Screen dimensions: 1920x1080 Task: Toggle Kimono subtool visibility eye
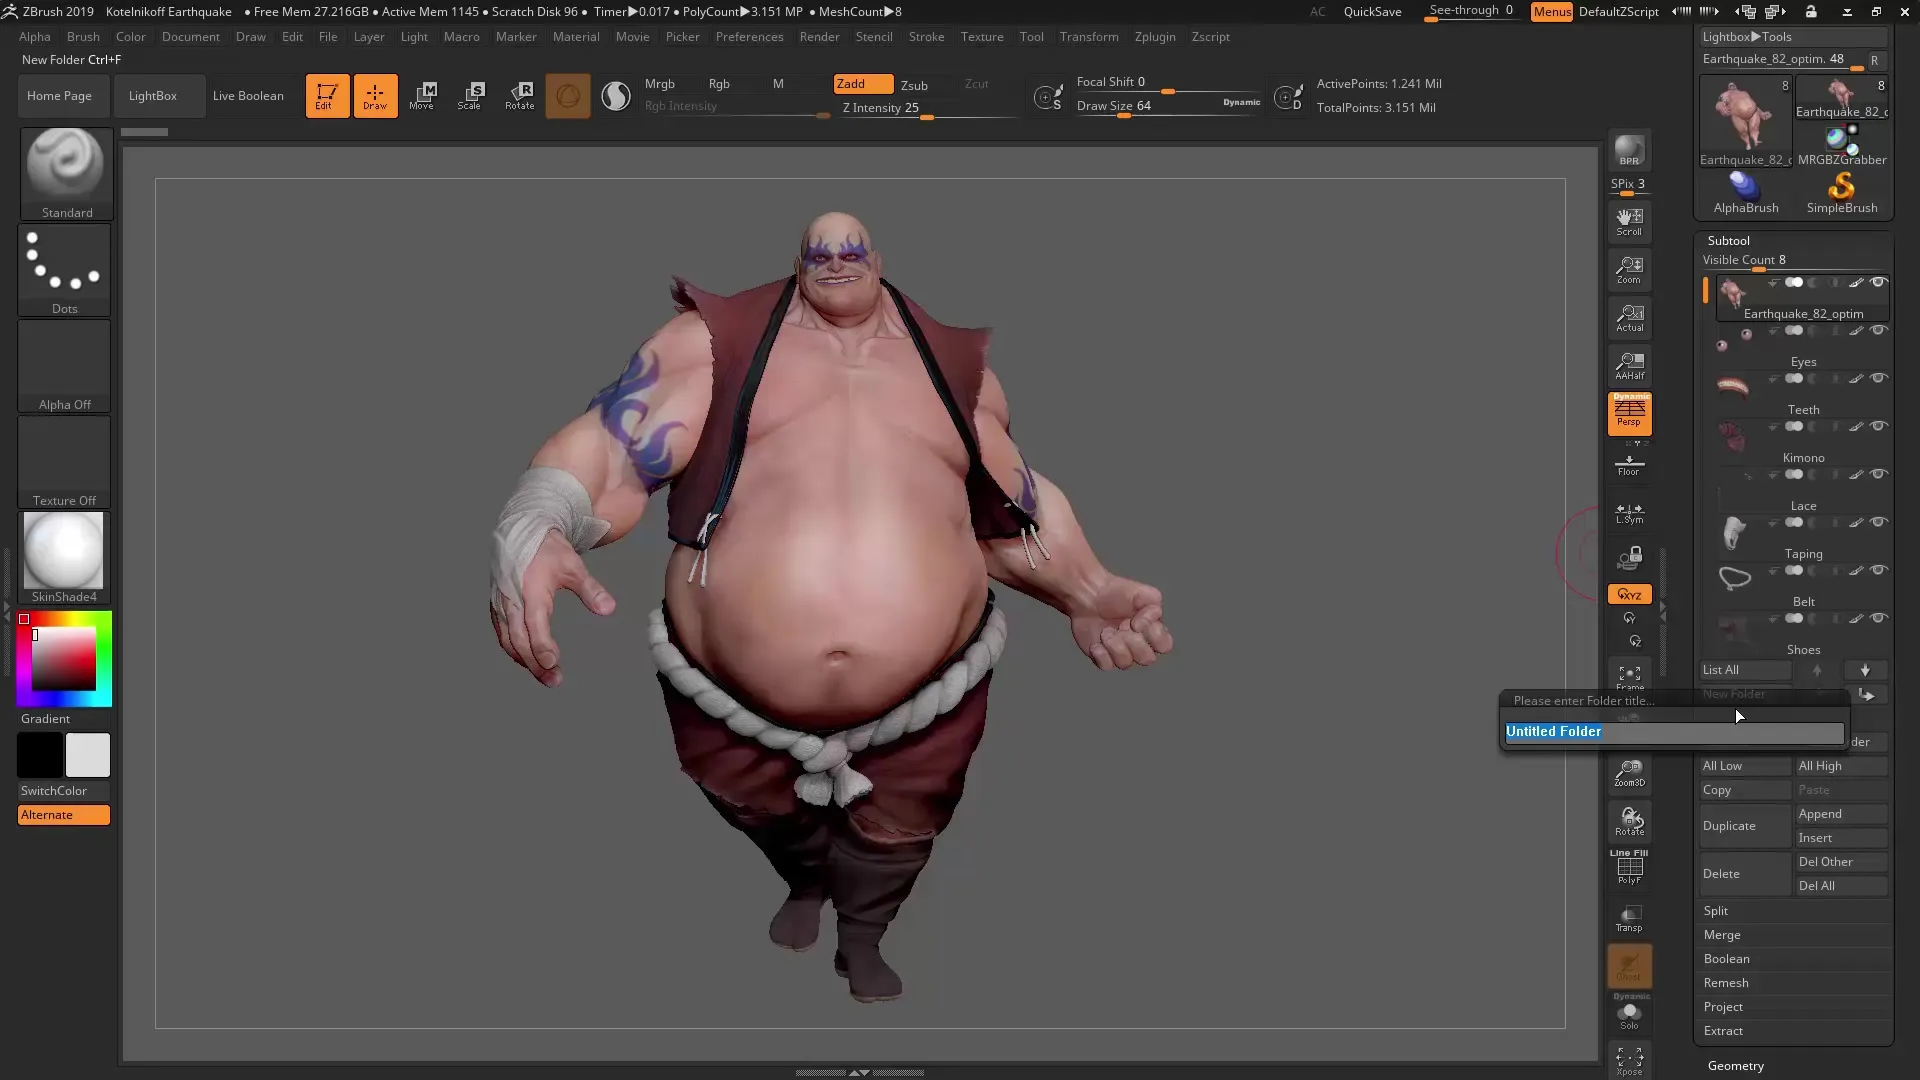1879,427
